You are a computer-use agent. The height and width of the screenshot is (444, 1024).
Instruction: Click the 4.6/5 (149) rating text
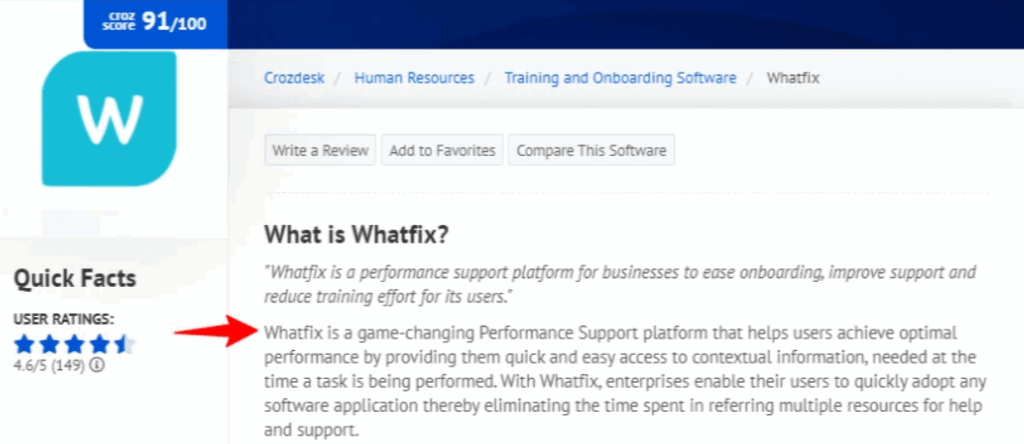click(x=50, y=366)
